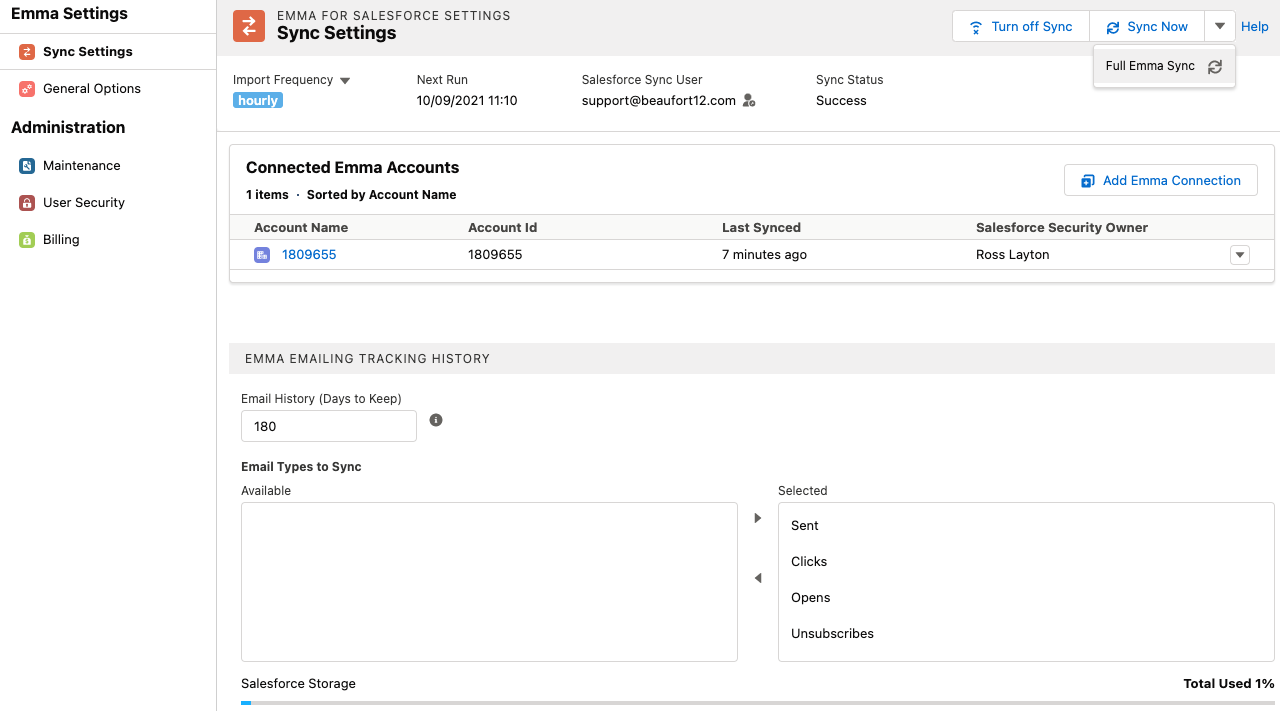Select Sent in the Selected list
Screen dimensions: 1280x711
click(x=1026, y=526)
